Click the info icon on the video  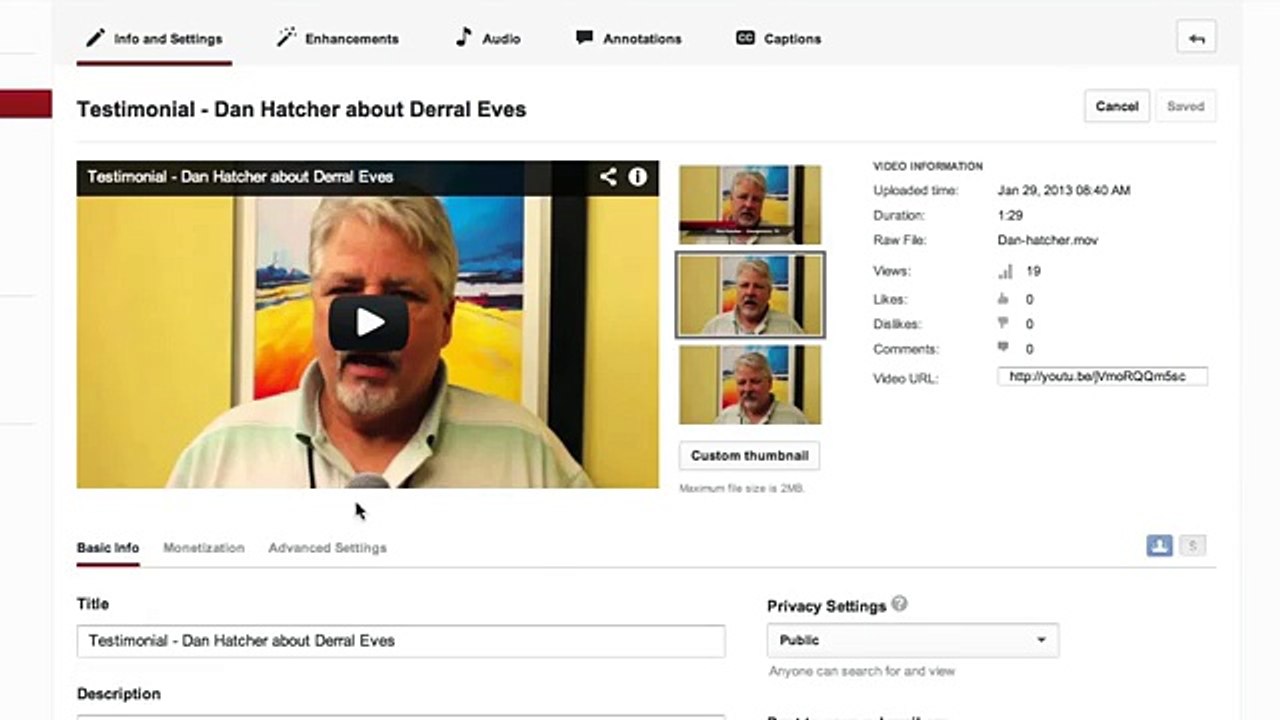tap(638, 177)
